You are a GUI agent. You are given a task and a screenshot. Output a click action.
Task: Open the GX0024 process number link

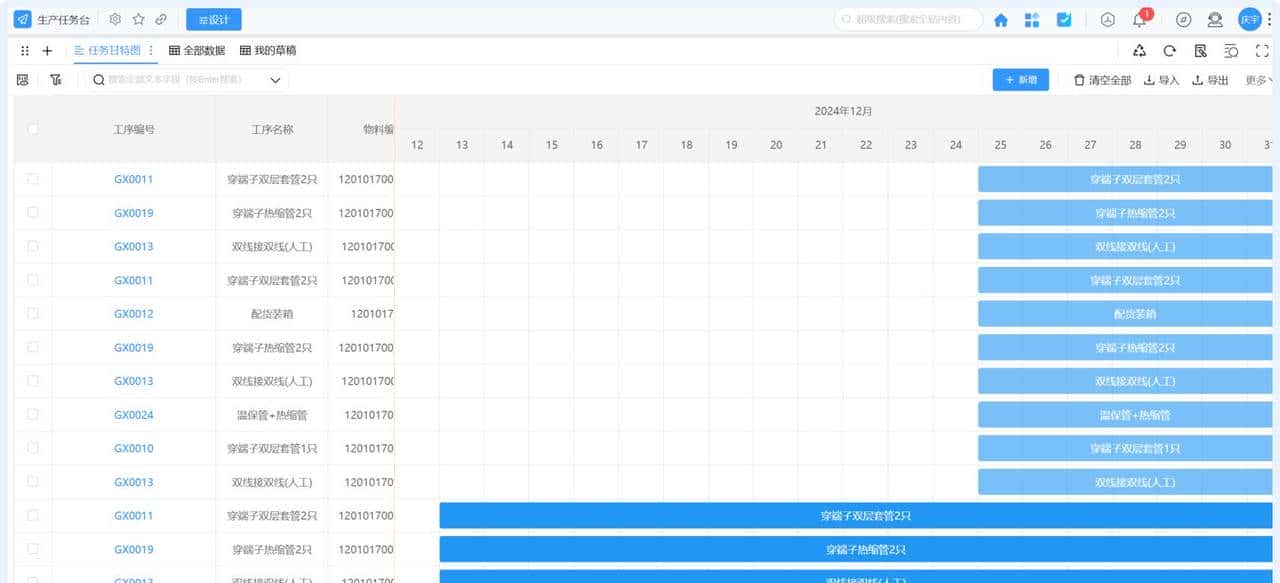(134, 415)
